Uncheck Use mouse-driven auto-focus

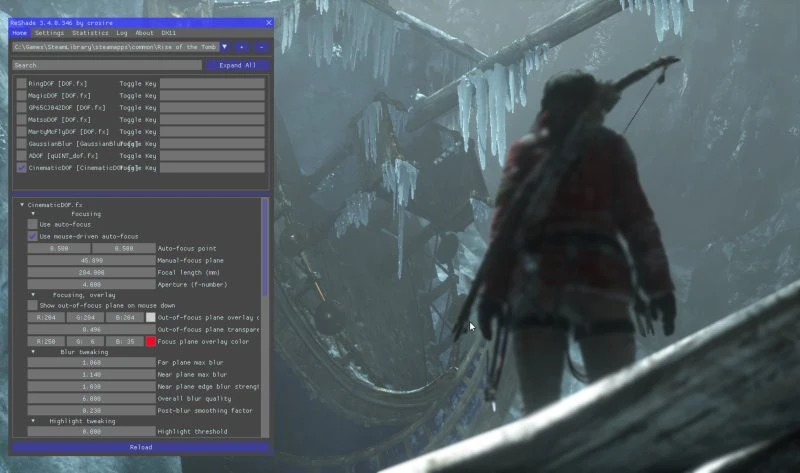click(x=33, y=236)
